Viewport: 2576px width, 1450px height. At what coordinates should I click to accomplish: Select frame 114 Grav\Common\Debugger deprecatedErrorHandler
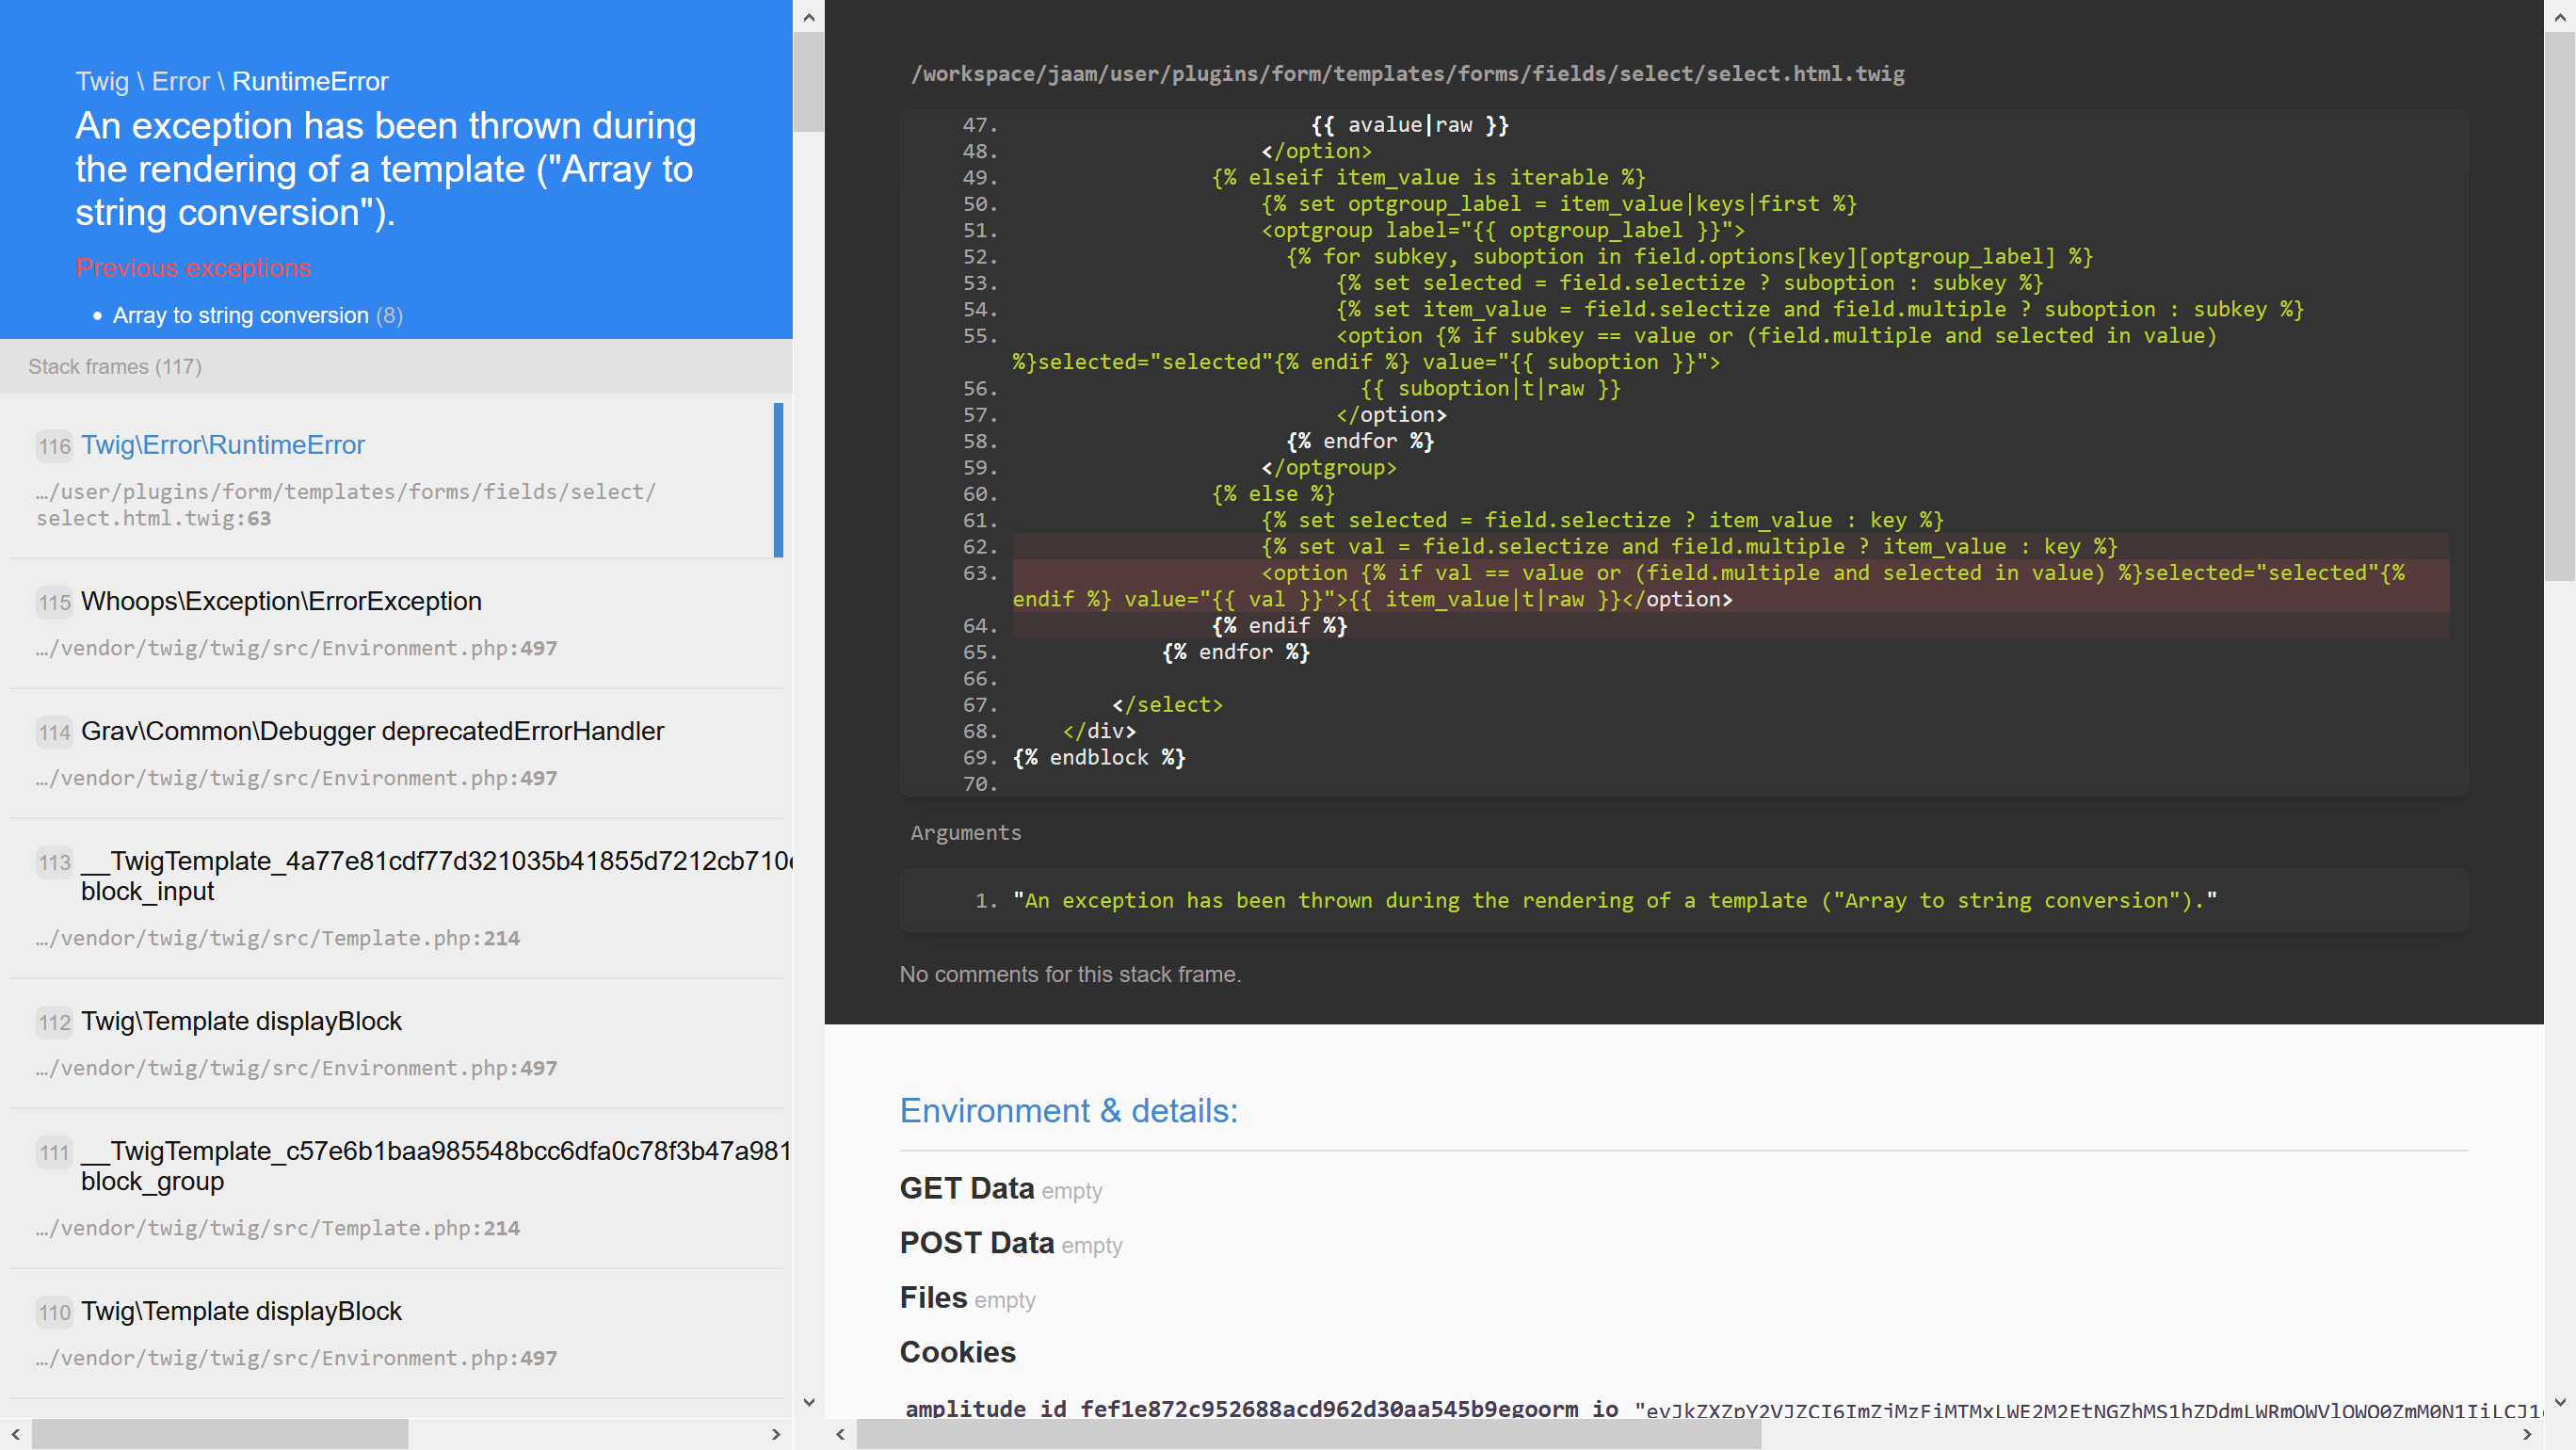pyautogui.click(x=396, y=753)
